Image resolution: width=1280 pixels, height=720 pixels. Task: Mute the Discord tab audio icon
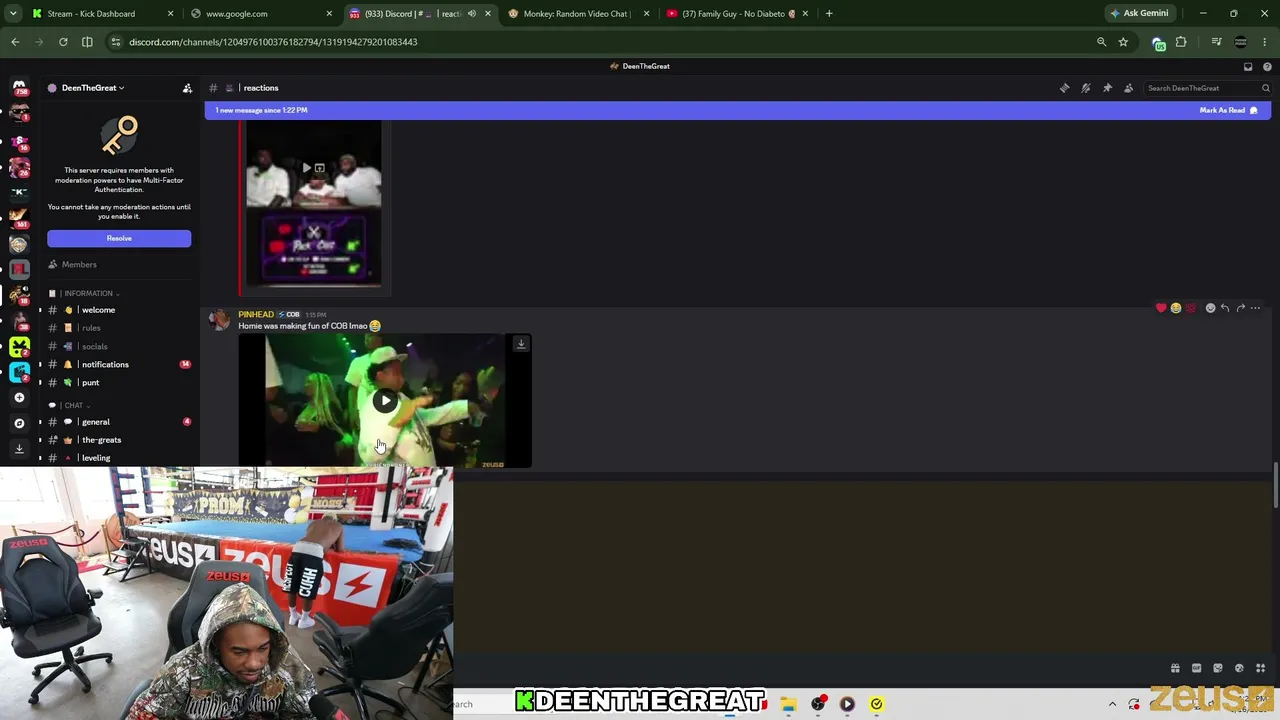click(x=472, y=14)
